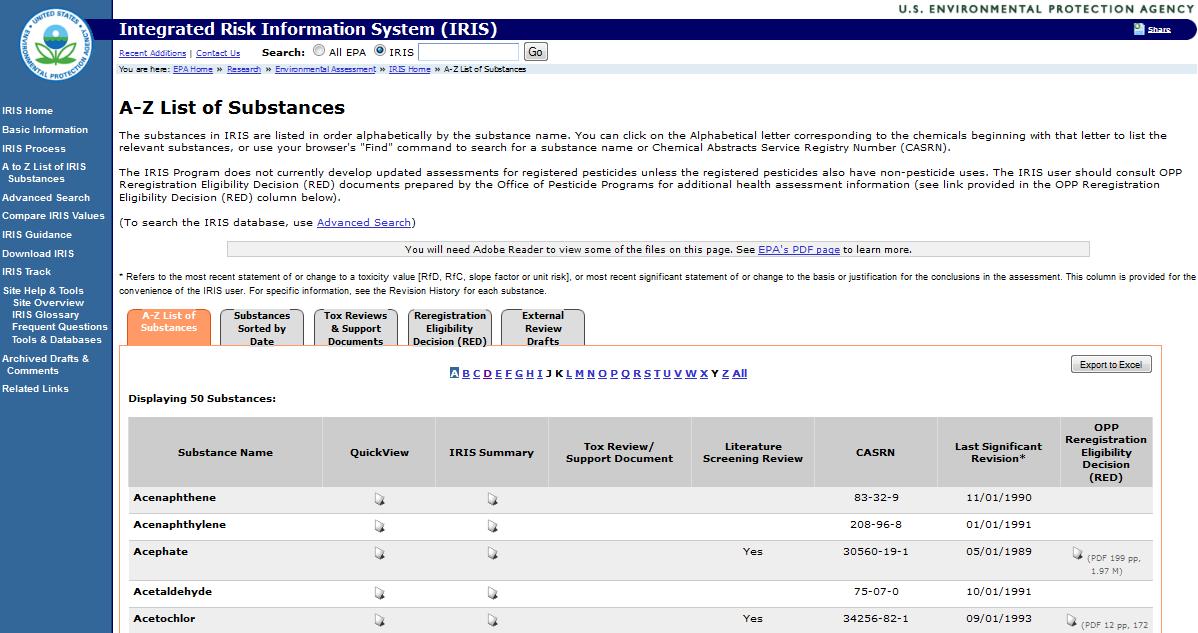Open IRIS Glossary in sidebar
Screen dimensions: 1198x633
[46, 315]
